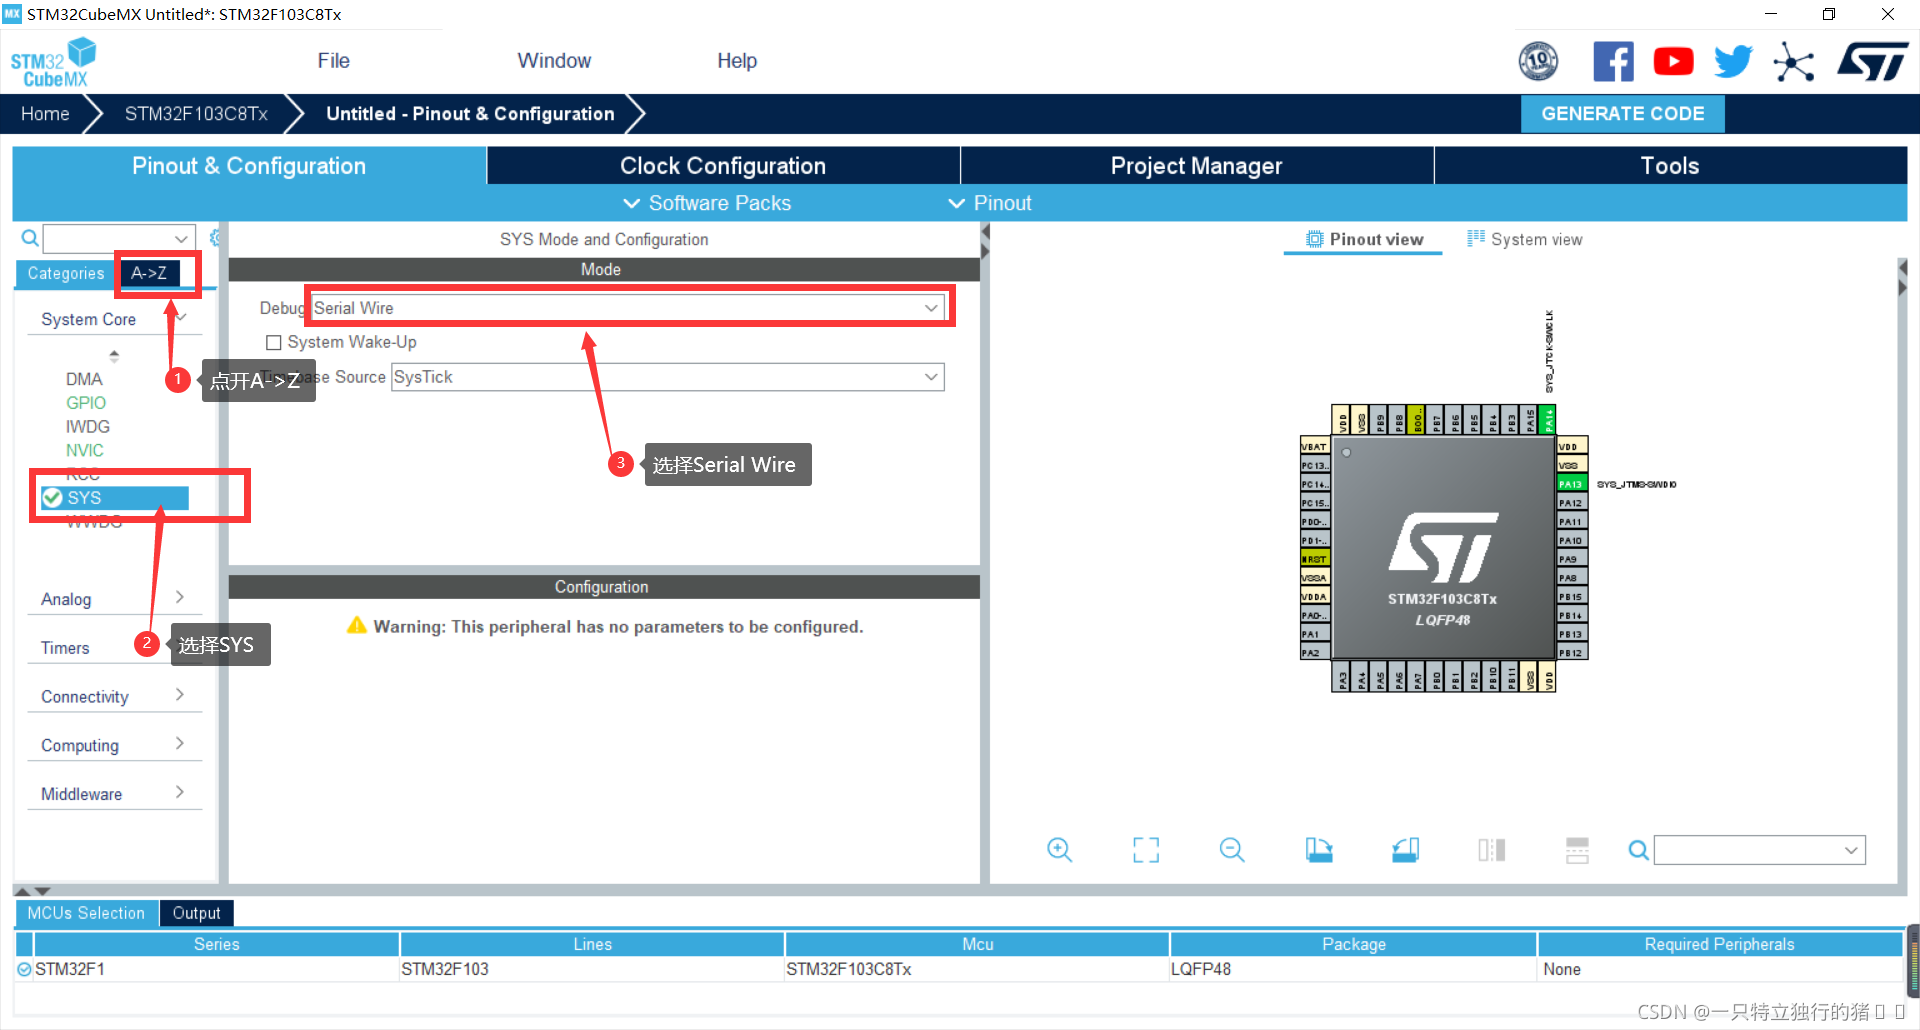Select IWDG in System Core list
This screenshot has height=1030, width=1920.
(x=88, y=427)
